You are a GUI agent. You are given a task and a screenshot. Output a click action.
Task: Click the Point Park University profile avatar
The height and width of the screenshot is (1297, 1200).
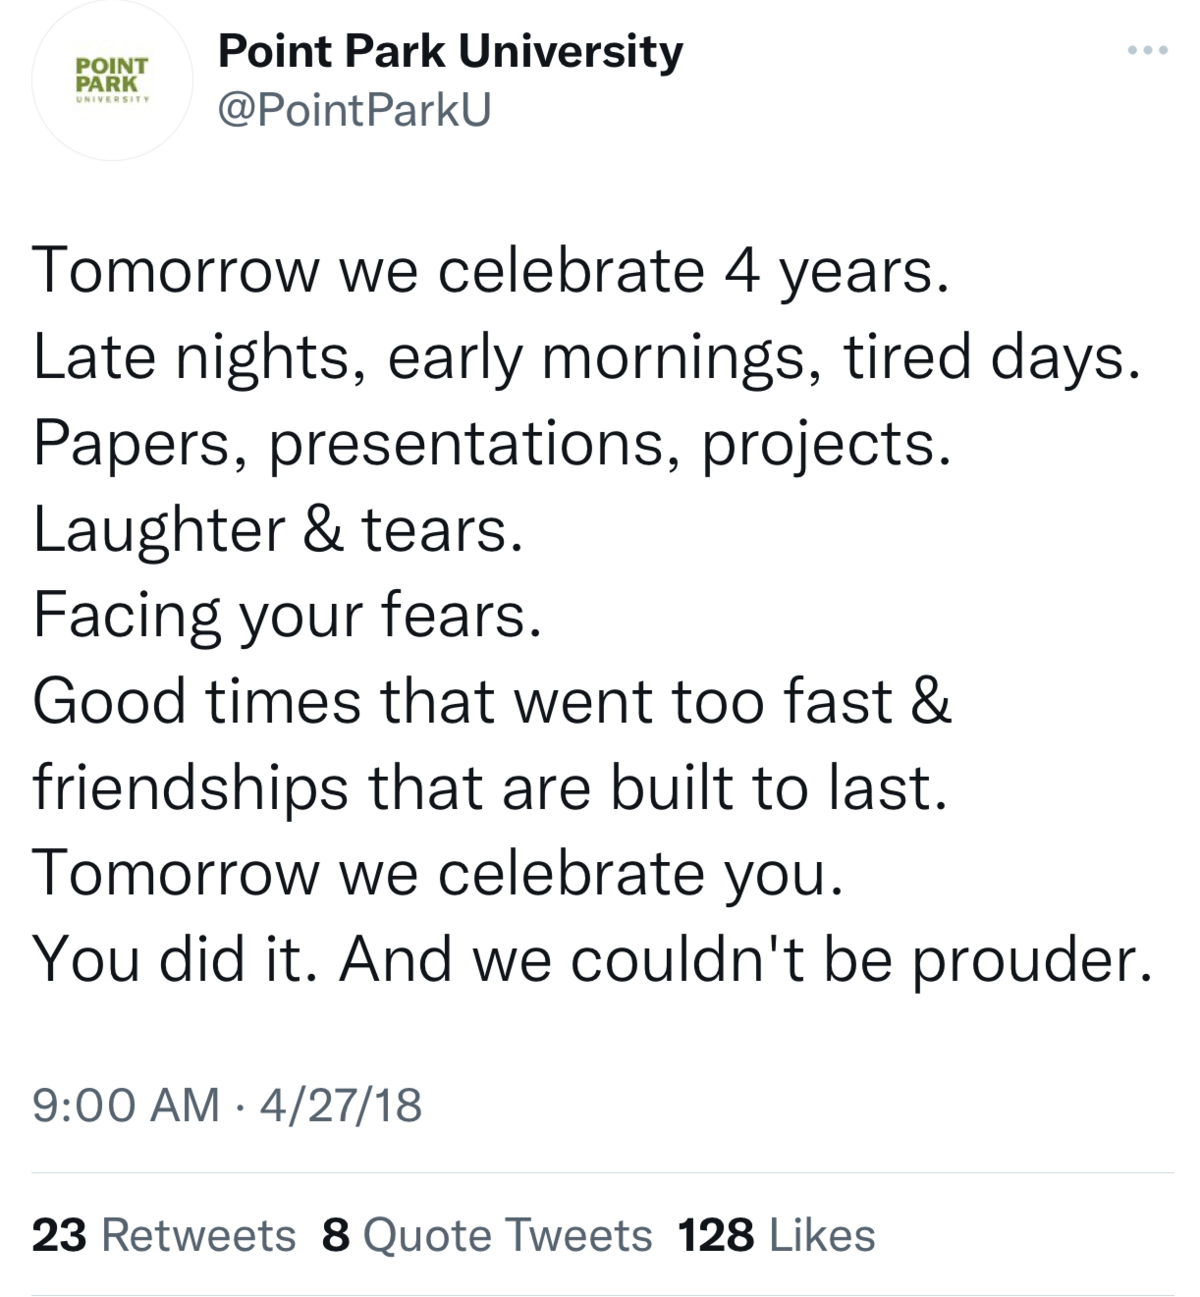(112, 81)
